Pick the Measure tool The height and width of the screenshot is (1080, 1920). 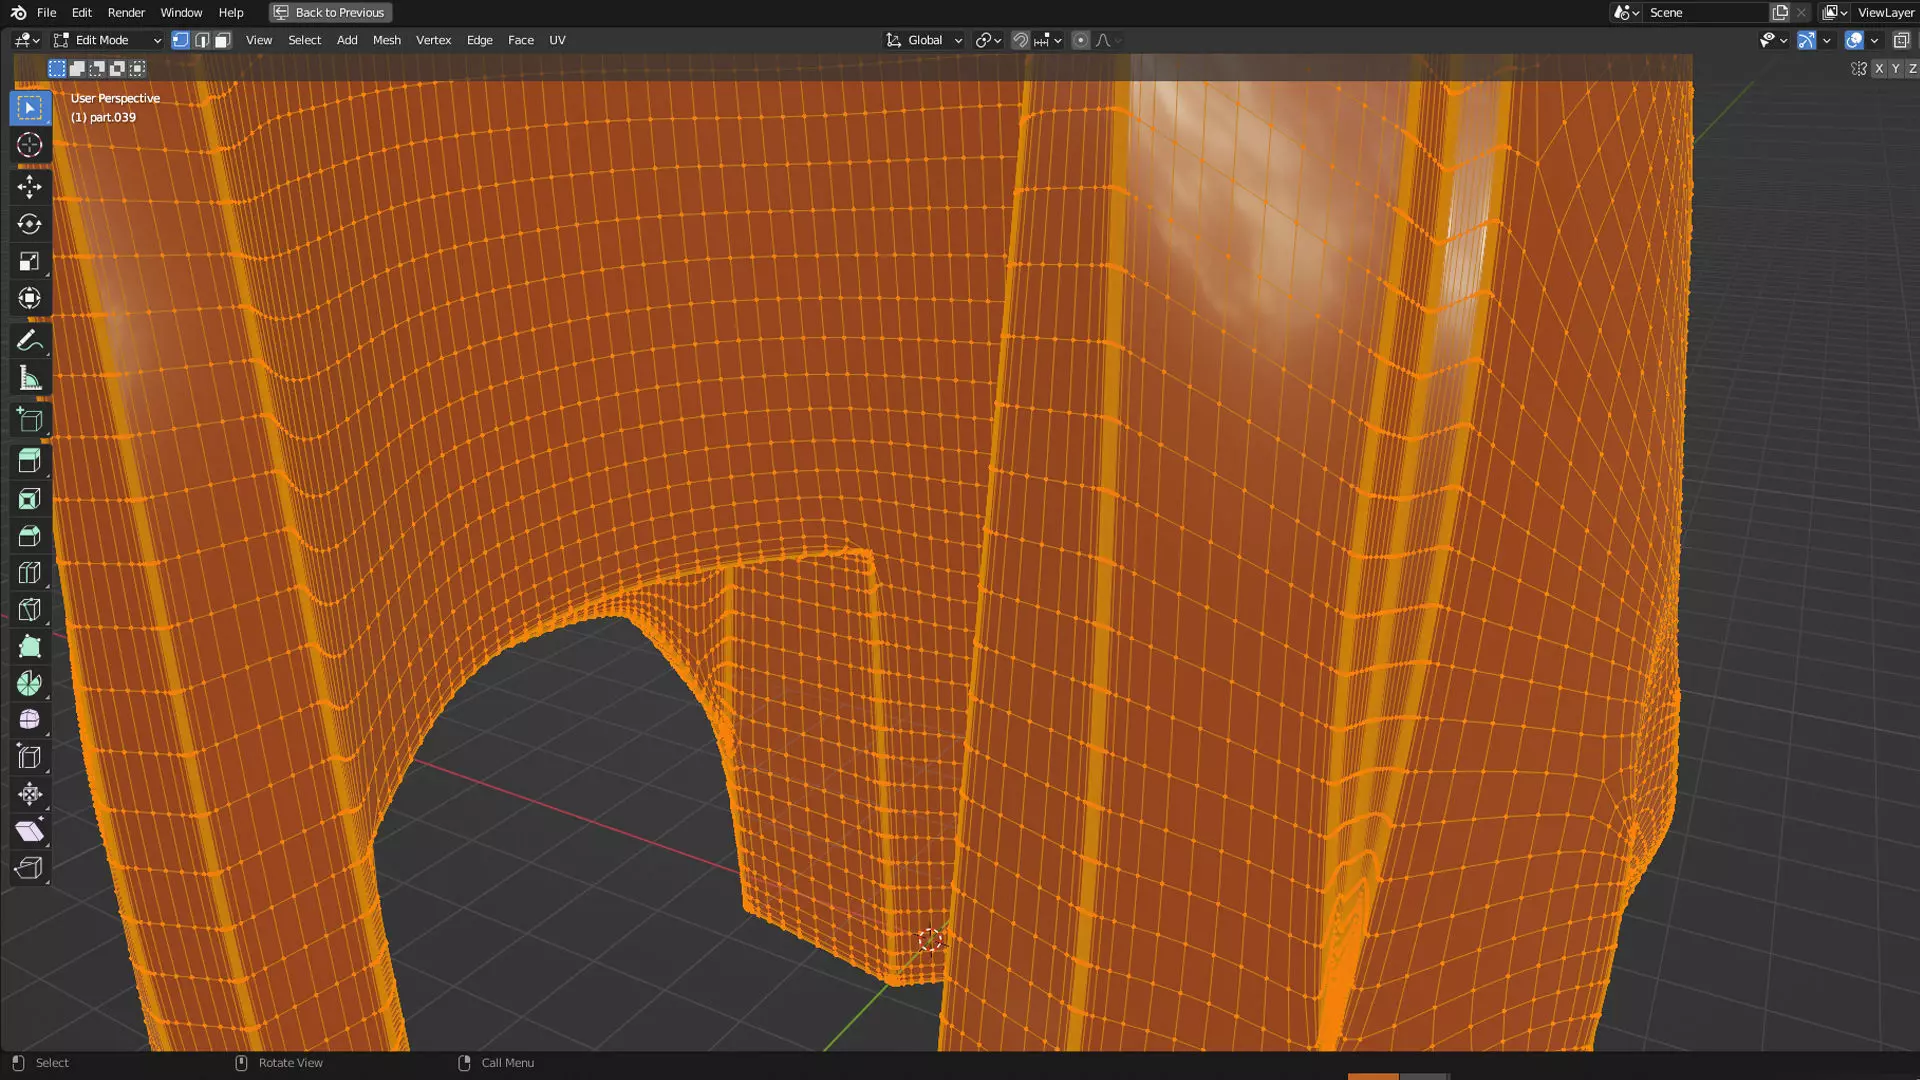pyautogui.click(x=29, y=379)
